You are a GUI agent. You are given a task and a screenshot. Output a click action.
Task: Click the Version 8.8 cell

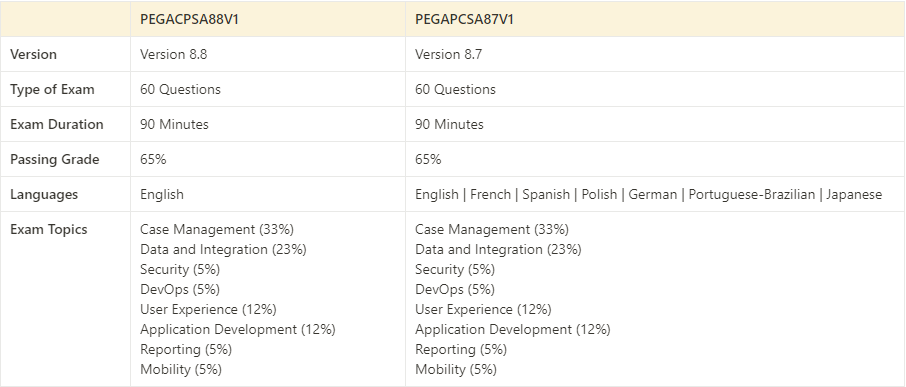point(173,54)
